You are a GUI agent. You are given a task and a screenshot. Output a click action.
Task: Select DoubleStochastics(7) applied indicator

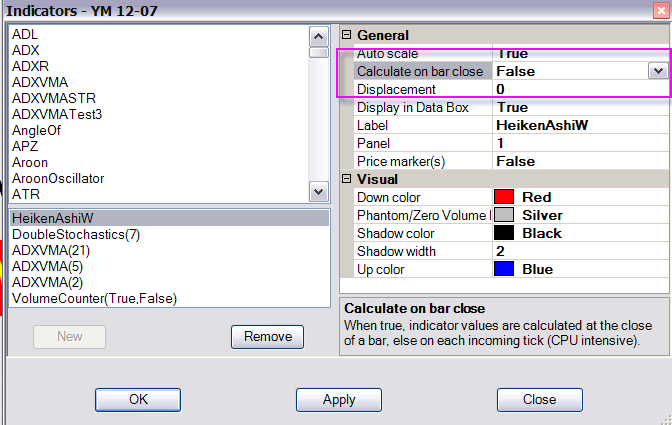76,234
